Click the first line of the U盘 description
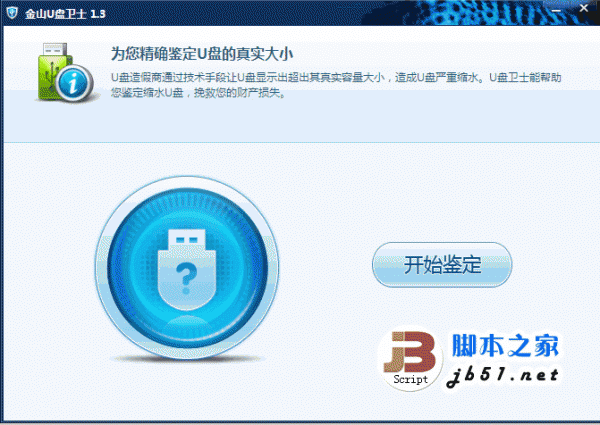This screenshot has width=600, height=425. click(x=336, y=78)
